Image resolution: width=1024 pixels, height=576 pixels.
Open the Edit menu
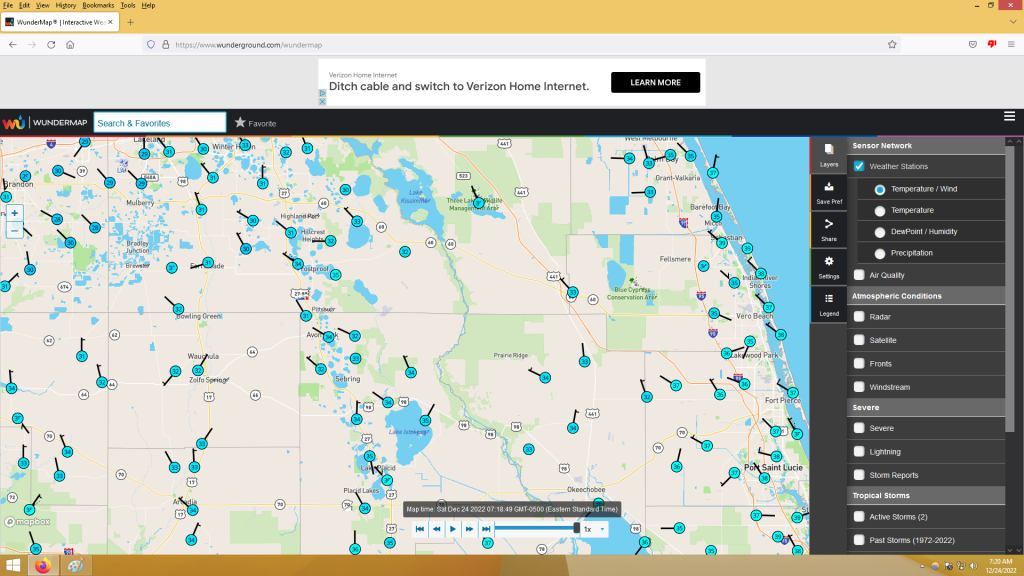coord(24,5)
